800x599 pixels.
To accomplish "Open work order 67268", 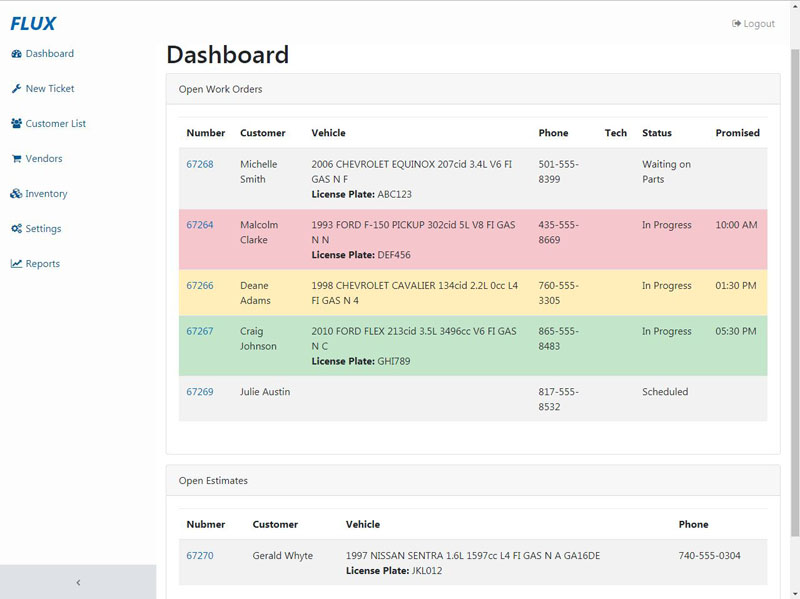I will coord(200,164).
